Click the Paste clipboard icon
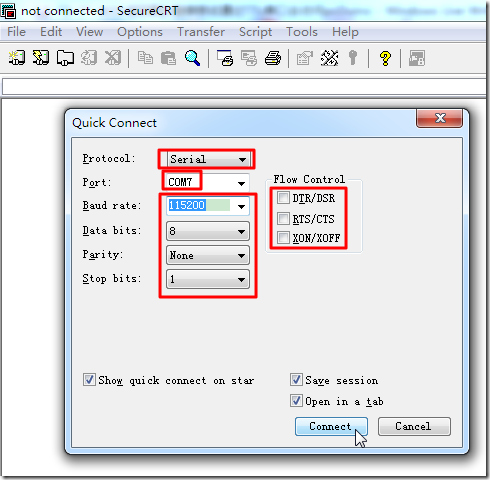This screenshot has width=490, height=480. click(168, 58)
